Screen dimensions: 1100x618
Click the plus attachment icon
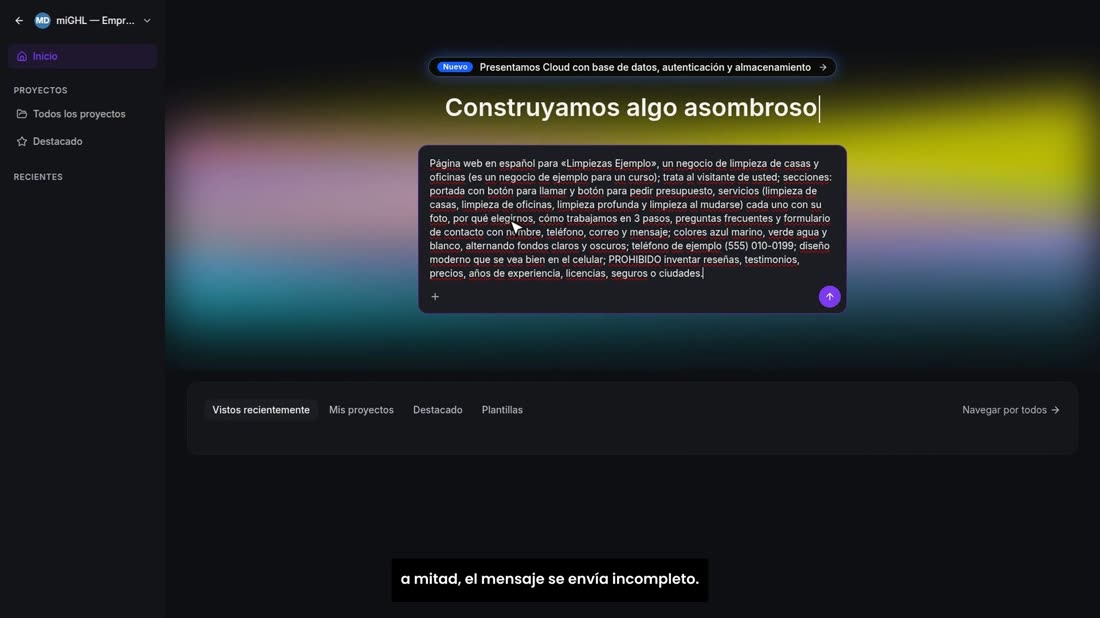[x=435, y=297]
